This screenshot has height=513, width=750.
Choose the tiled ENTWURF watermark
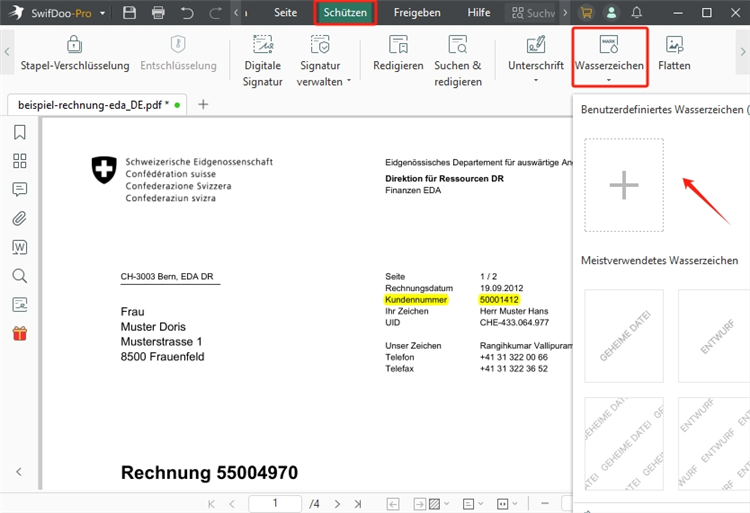click(x=714, y=444)
